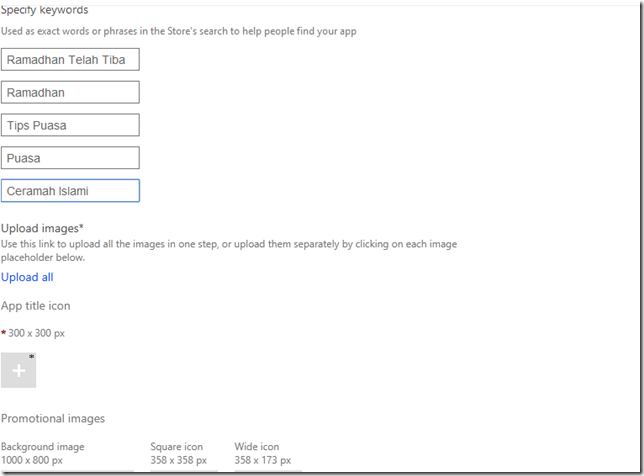The image size is (644, 476).
Task: Click into the 'Ceramah Islami' keyword field
Action: 70,191
